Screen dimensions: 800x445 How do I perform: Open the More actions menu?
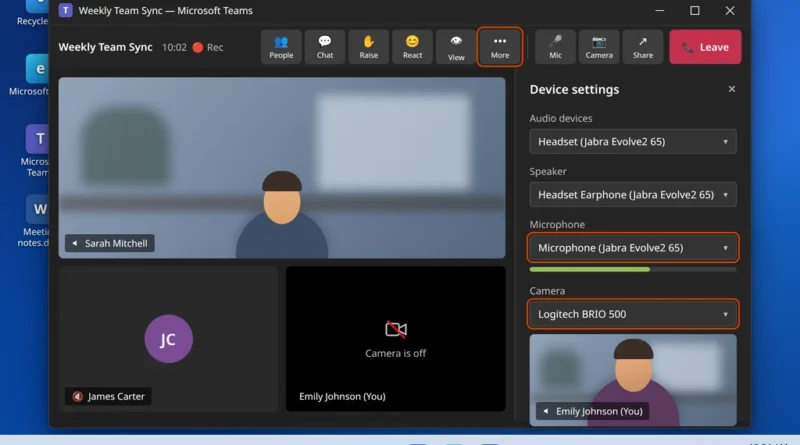(500, 47)
